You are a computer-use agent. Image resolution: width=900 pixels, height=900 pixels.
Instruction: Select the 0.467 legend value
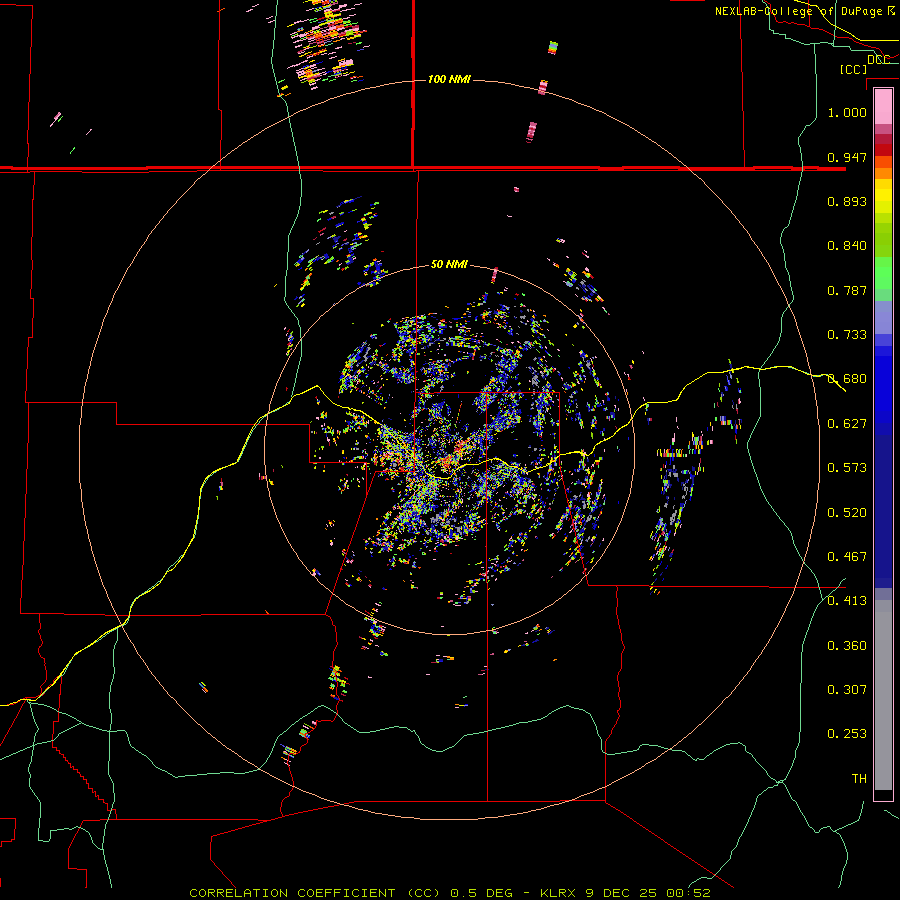coord(847,557)
